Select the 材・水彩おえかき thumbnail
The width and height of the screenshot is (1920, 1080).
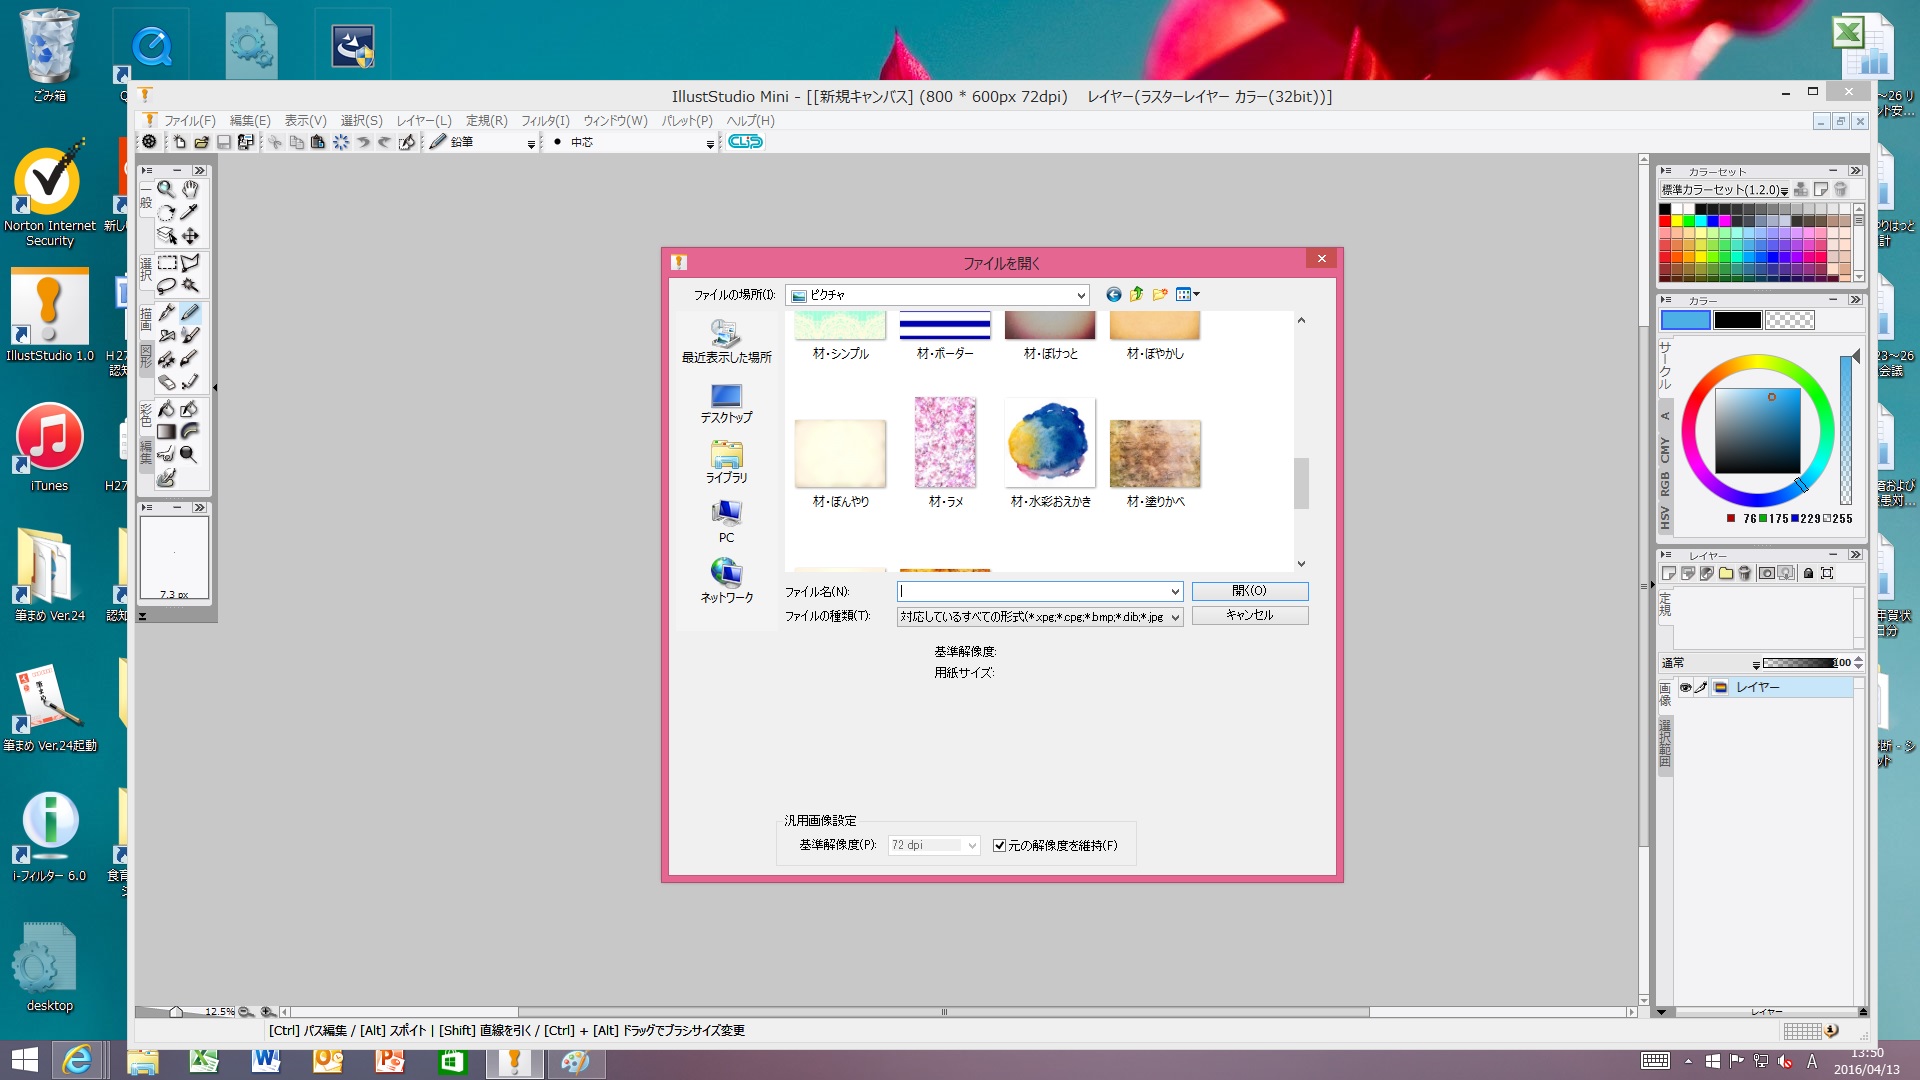1050,443
